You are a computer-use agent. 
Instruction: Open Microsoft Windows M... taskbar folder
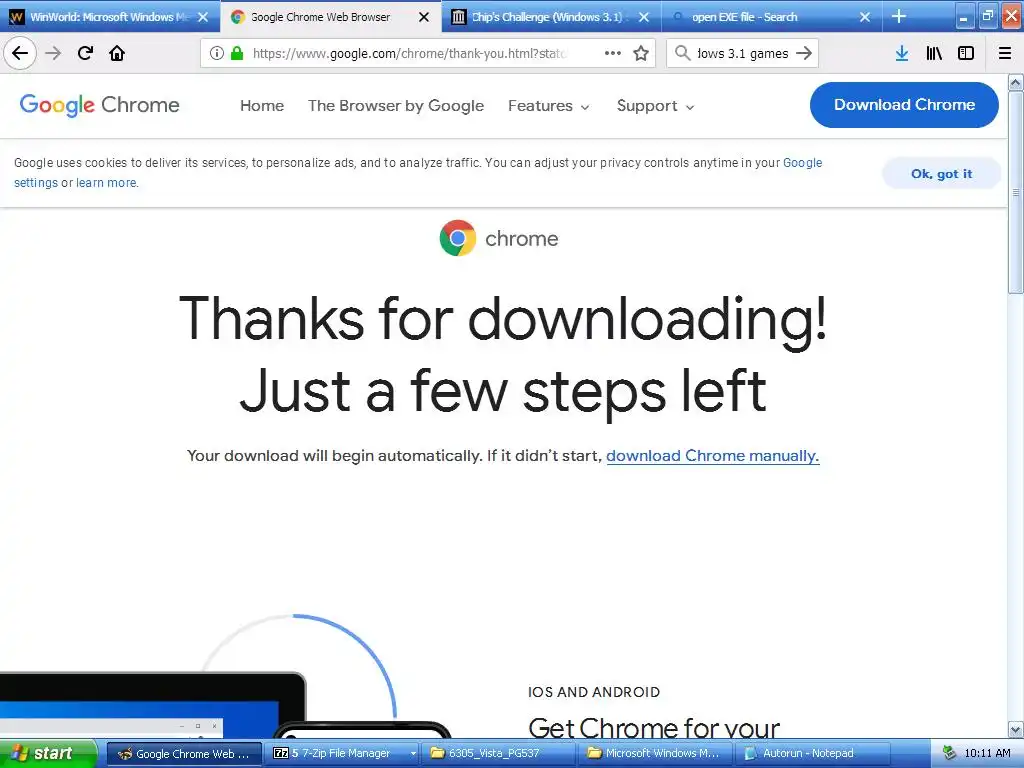click(655, 754)
